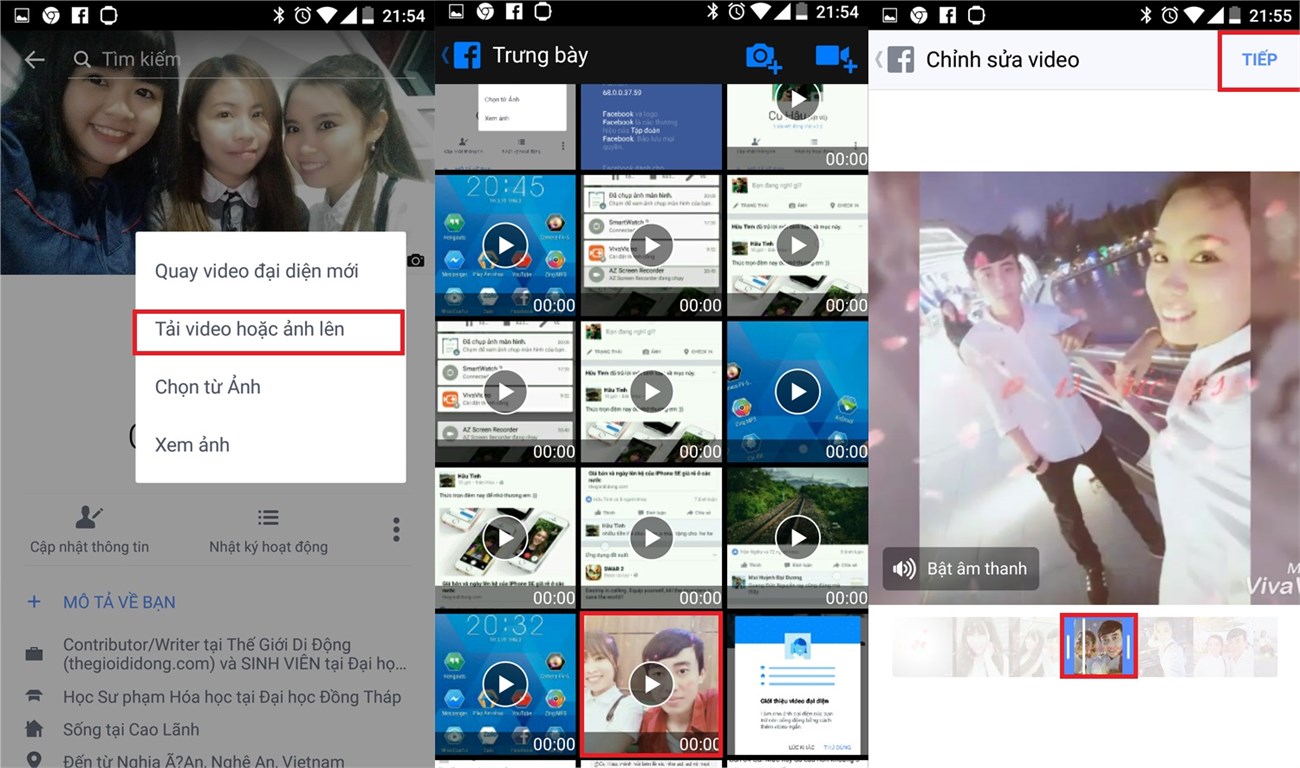The width and height of the screenshot is (1300, 768).
Task: Click the graduation cap icon beside Học Sư phạm
Action: 33,697
